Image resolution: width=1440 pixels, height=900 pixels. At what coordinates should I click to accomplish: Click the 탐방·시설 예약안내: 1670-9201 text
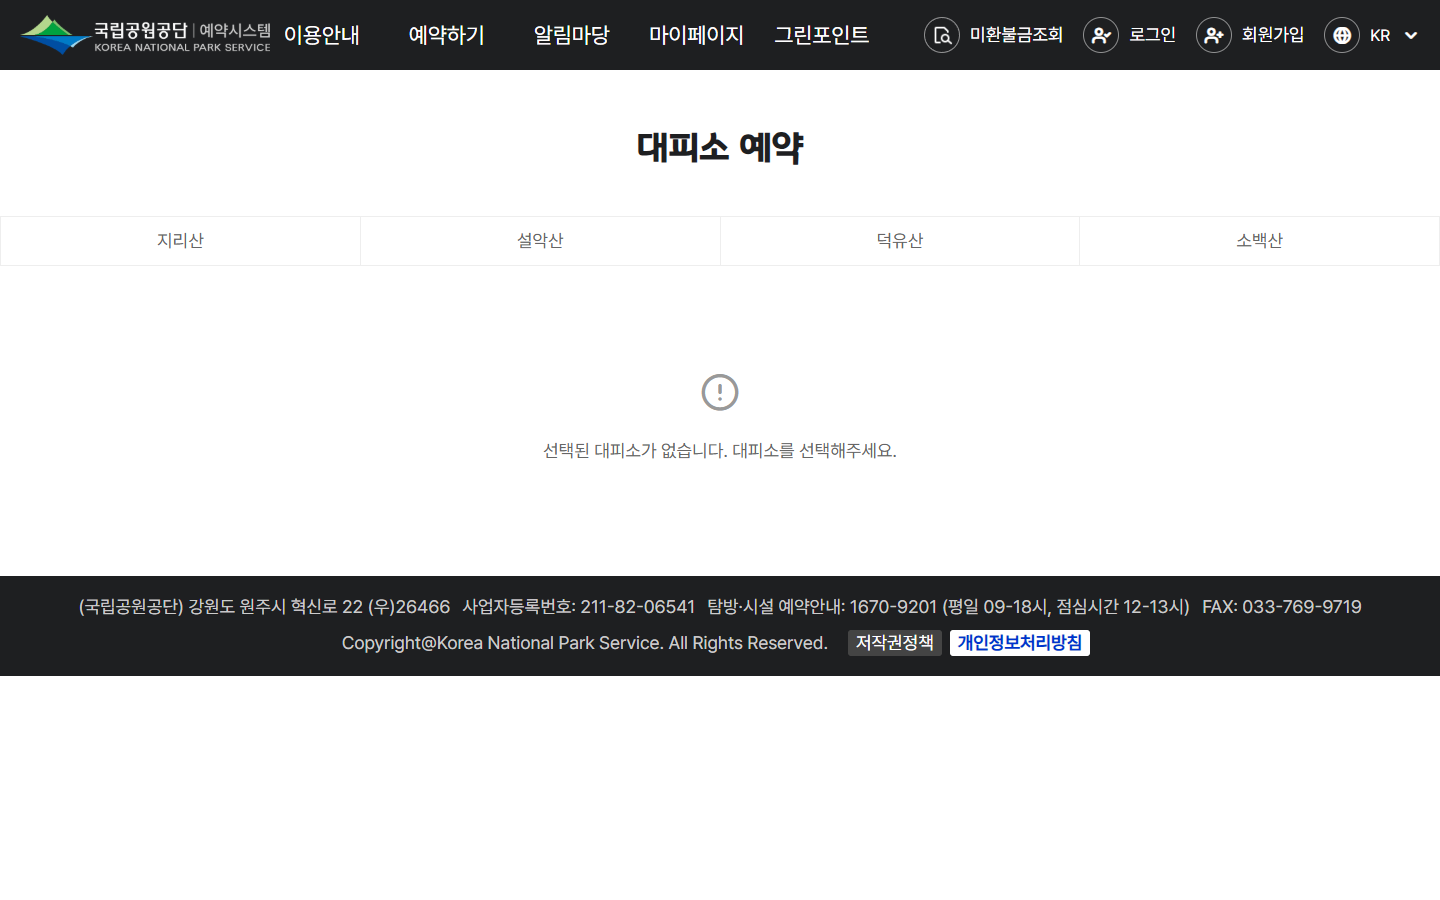[x=822, y=607]
